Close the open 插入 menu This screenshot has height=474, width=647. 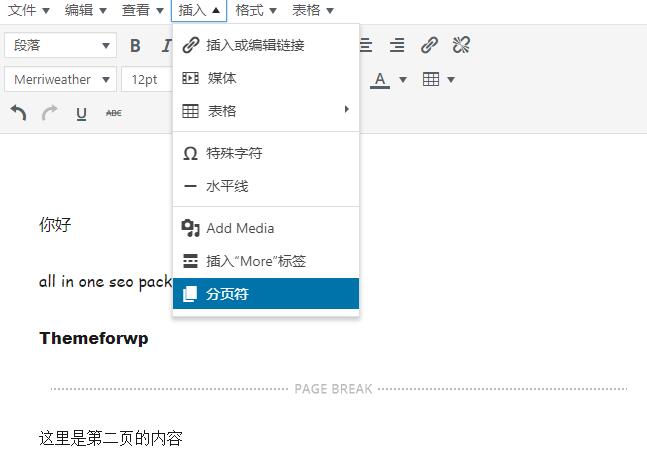pos(199,10)
